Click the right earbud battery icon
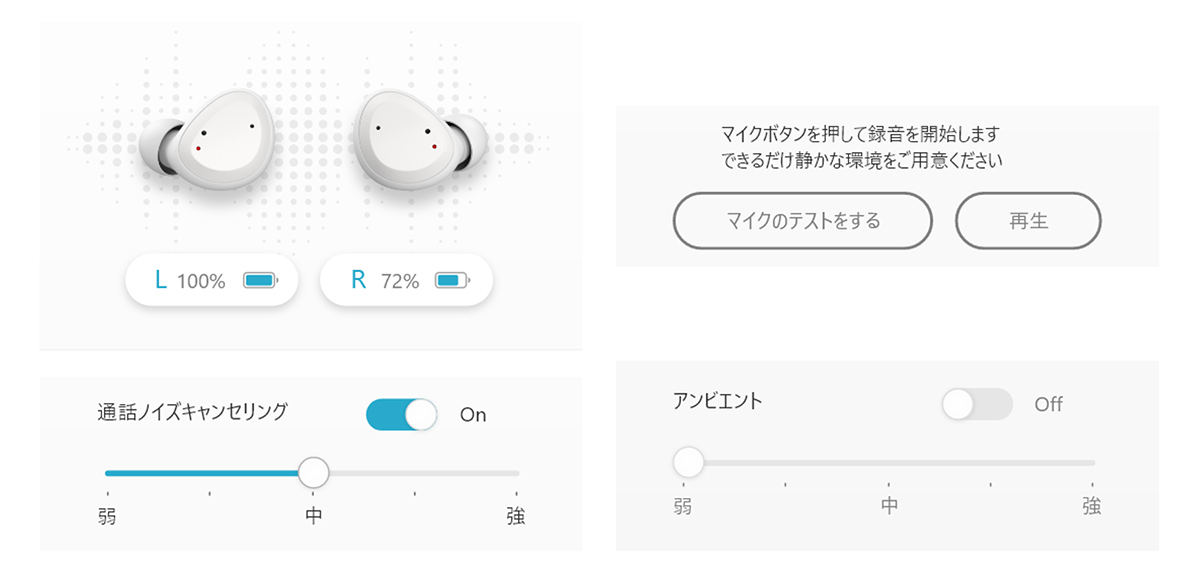1200x582 pixels. pyautogui.click(x=453, y=281)
